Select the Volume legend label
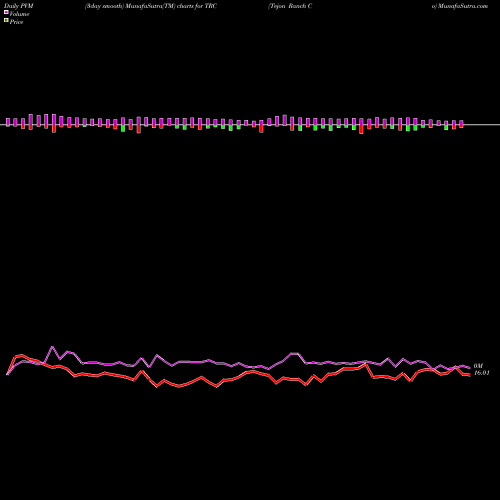Viewport: 500px width, 500px height. point(19,14)
